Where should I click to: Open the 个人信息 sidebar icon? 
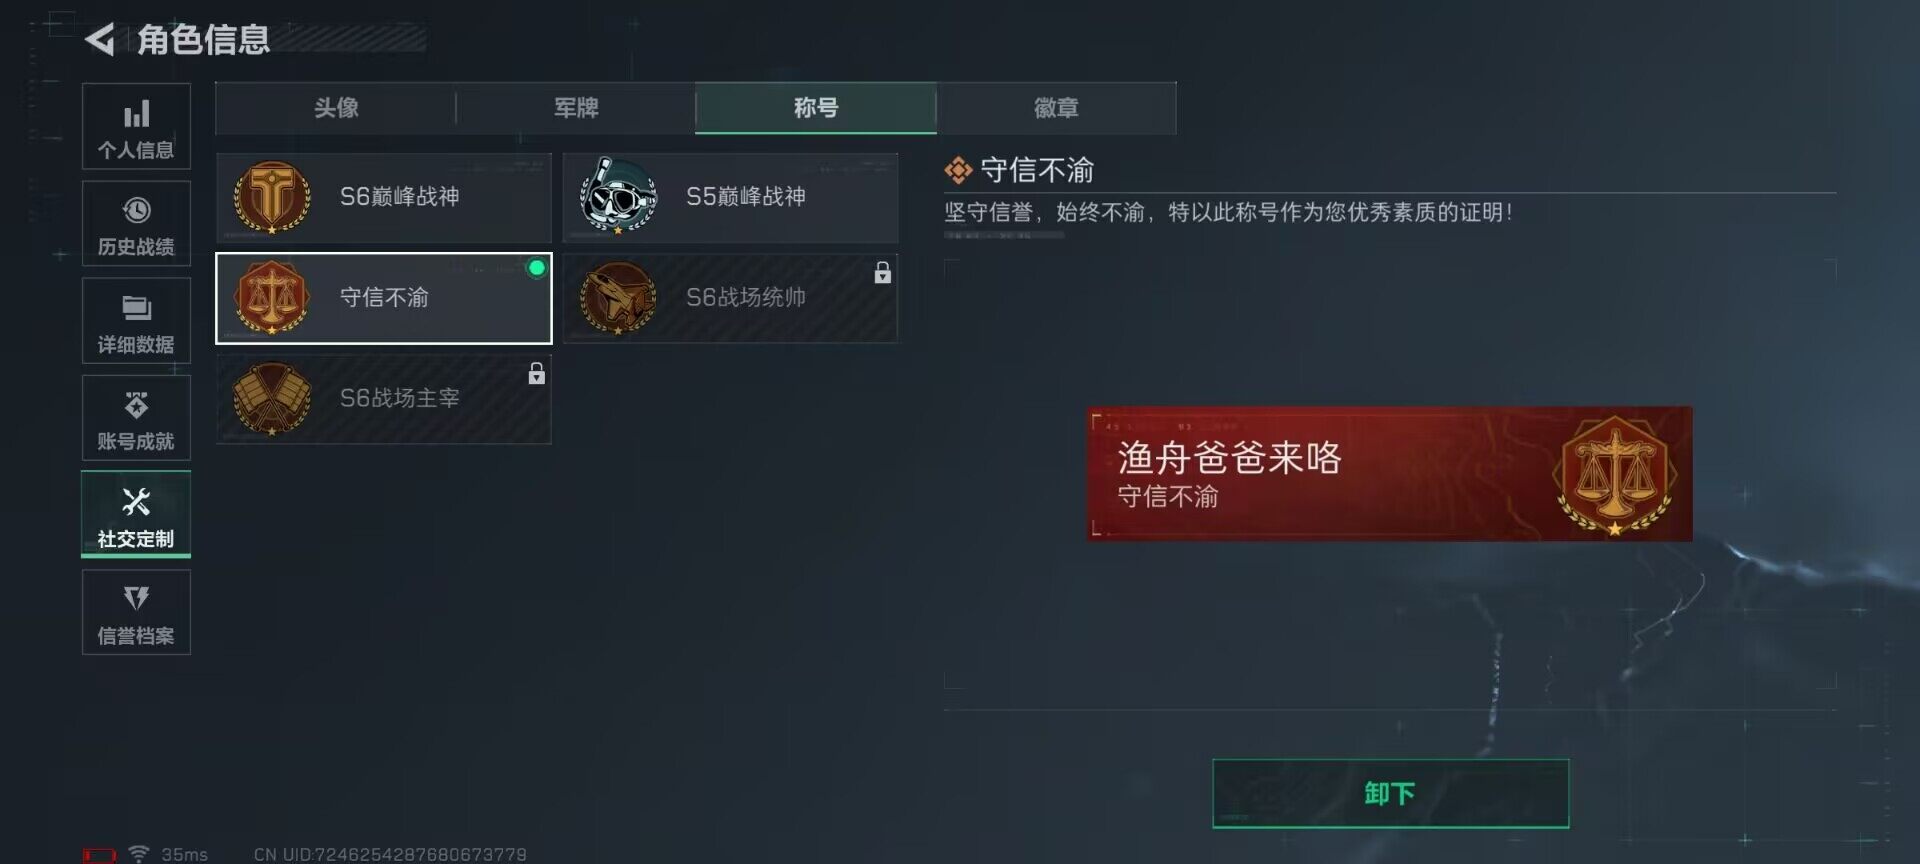(x=137, y=114)
